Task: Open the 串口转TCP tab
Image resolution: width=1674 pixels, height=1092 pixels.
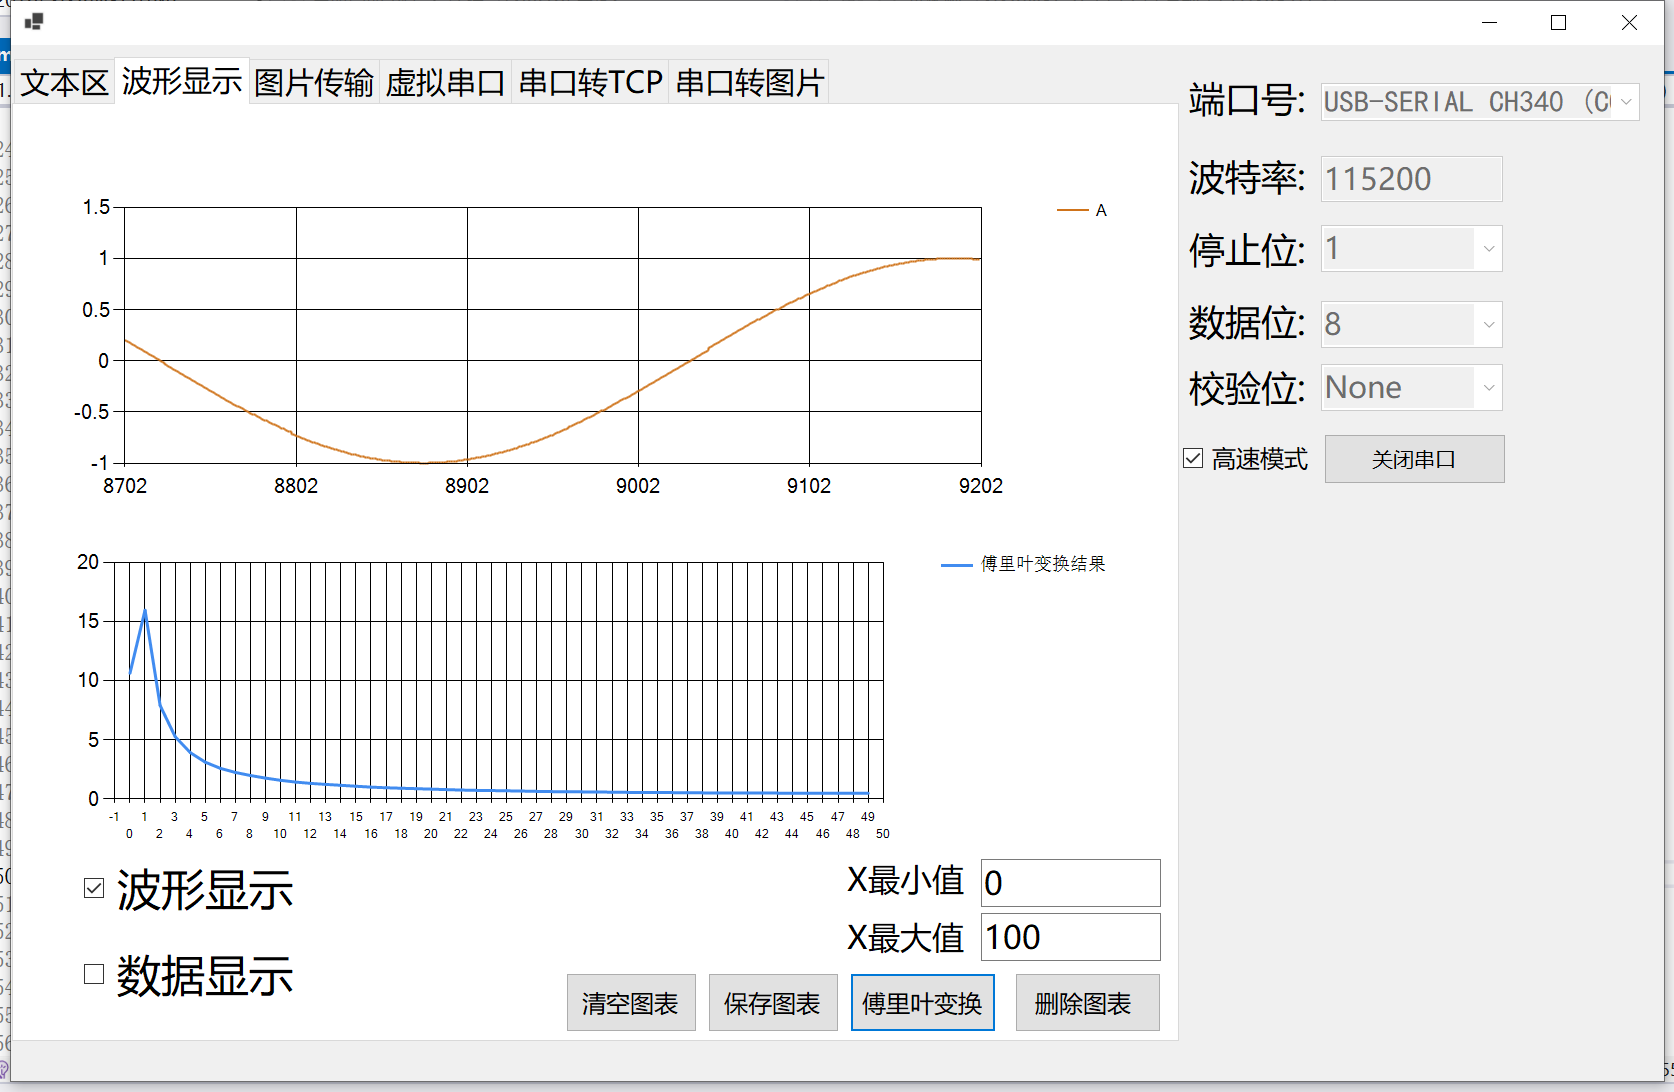Action: pos(590,82)
